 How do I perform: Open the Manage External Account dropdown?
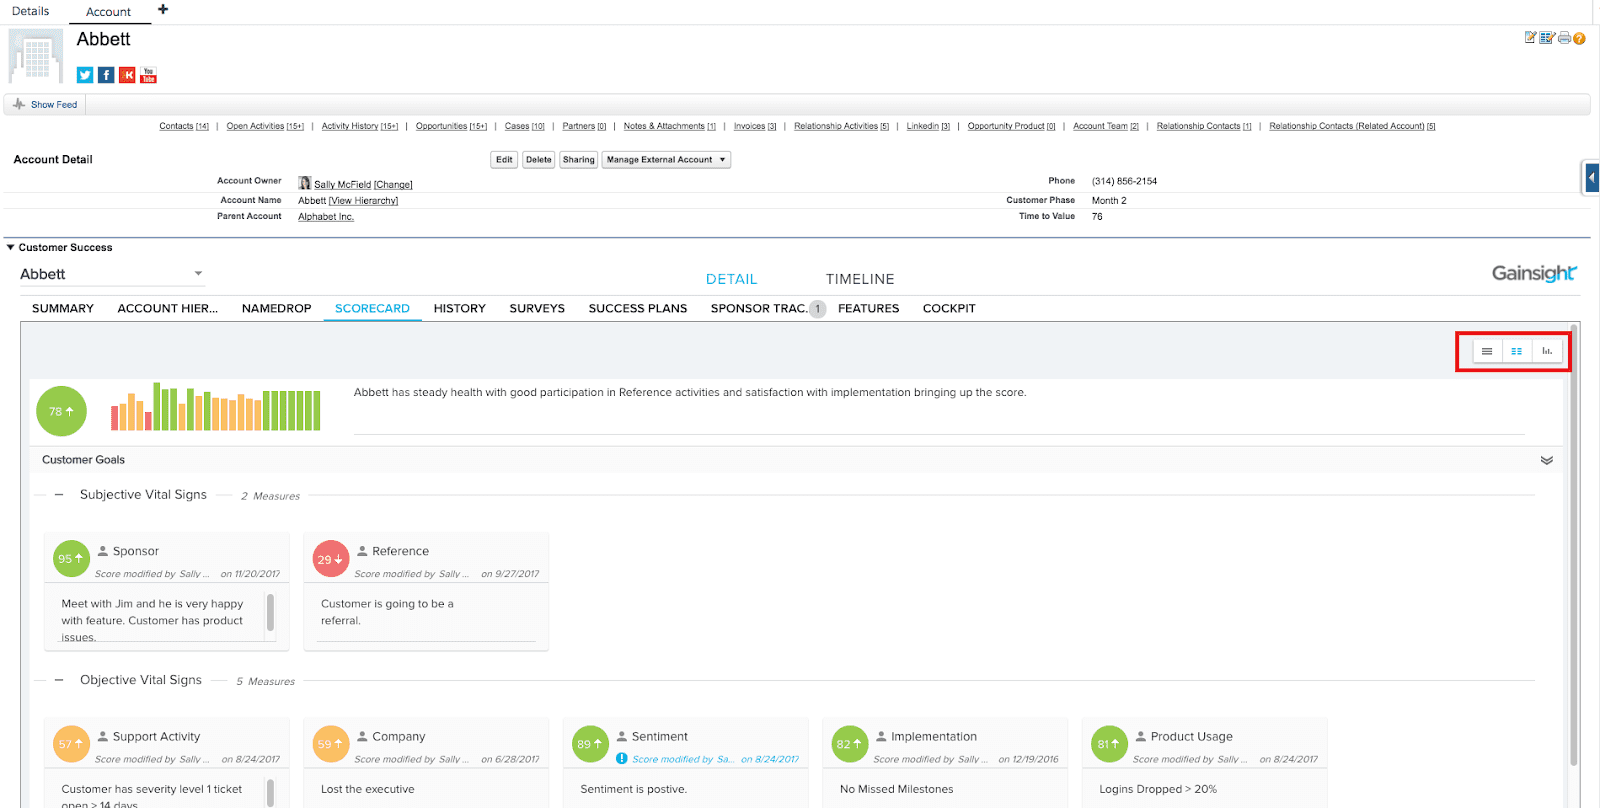(x=666, y=160)
